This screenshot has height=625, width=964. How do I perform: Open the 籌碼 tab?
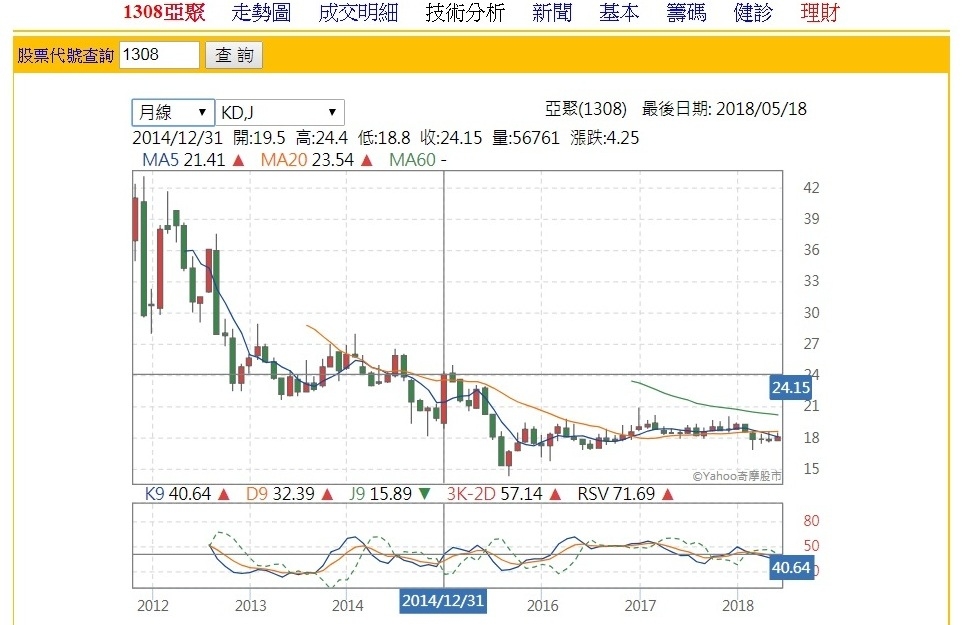pyautogui.click(x=686, y=12)
